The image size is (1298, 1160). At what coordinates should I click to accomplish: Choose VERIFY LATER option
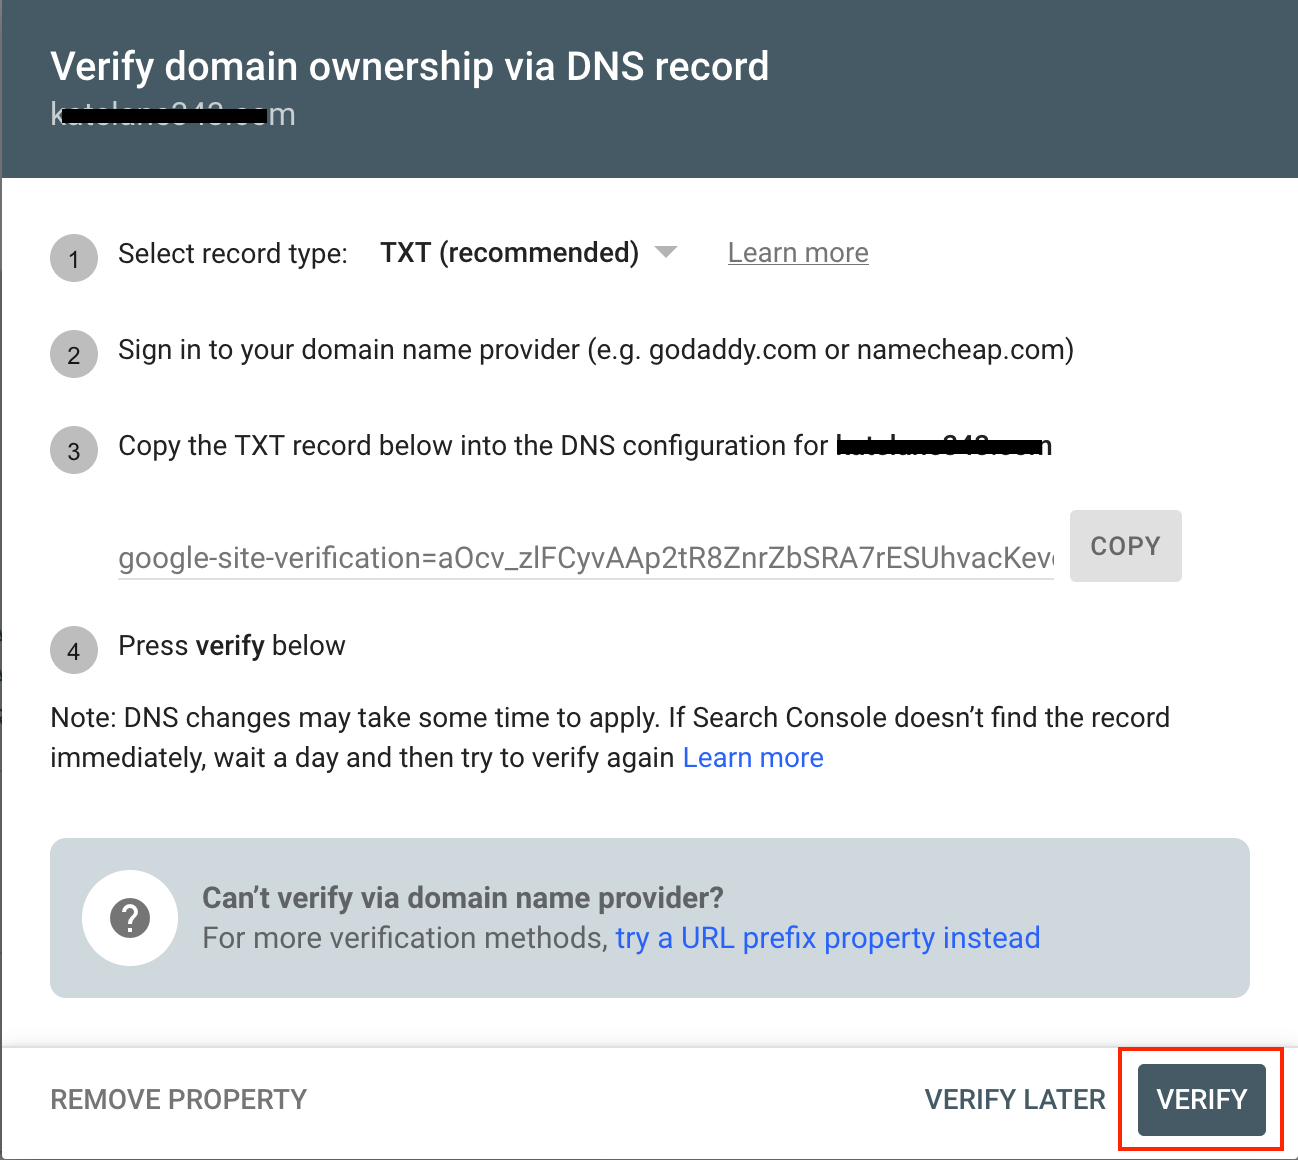[x=1015, y=1100]
